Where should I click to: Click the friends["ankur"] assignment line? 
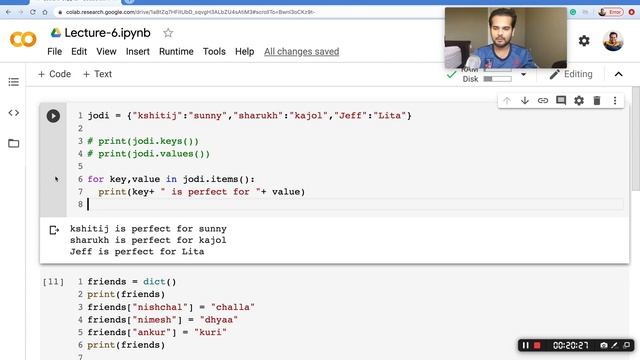pos(157,332)
